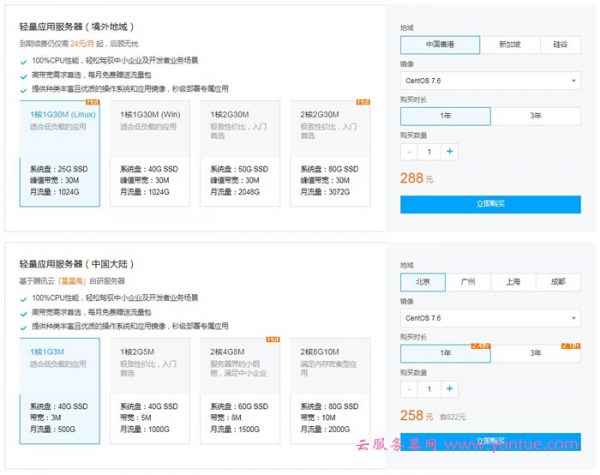Switch mainland purchase duration to 3年
This screenshot has width=600, height=475.
click(x=535, y=353)
